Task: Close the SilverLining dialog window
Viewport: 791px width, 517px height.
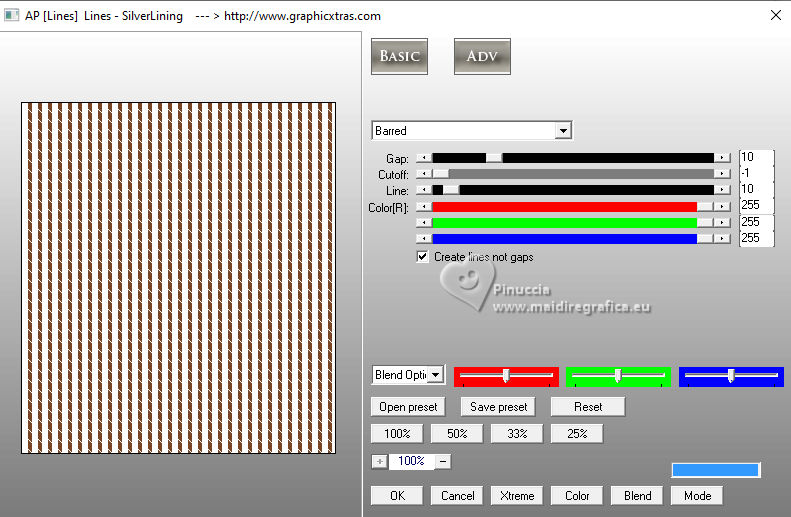Action: 776,15
